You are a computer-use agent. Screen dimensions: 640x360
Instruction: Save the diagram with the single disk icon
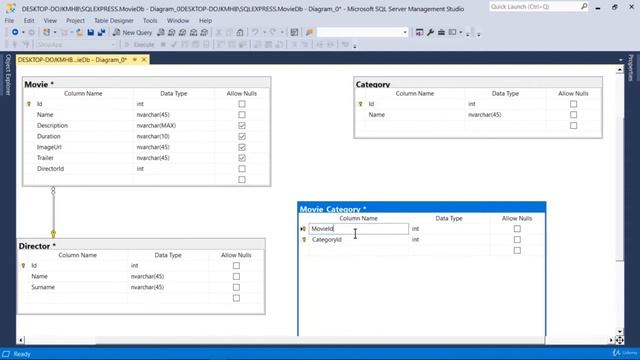coord(91,32)
